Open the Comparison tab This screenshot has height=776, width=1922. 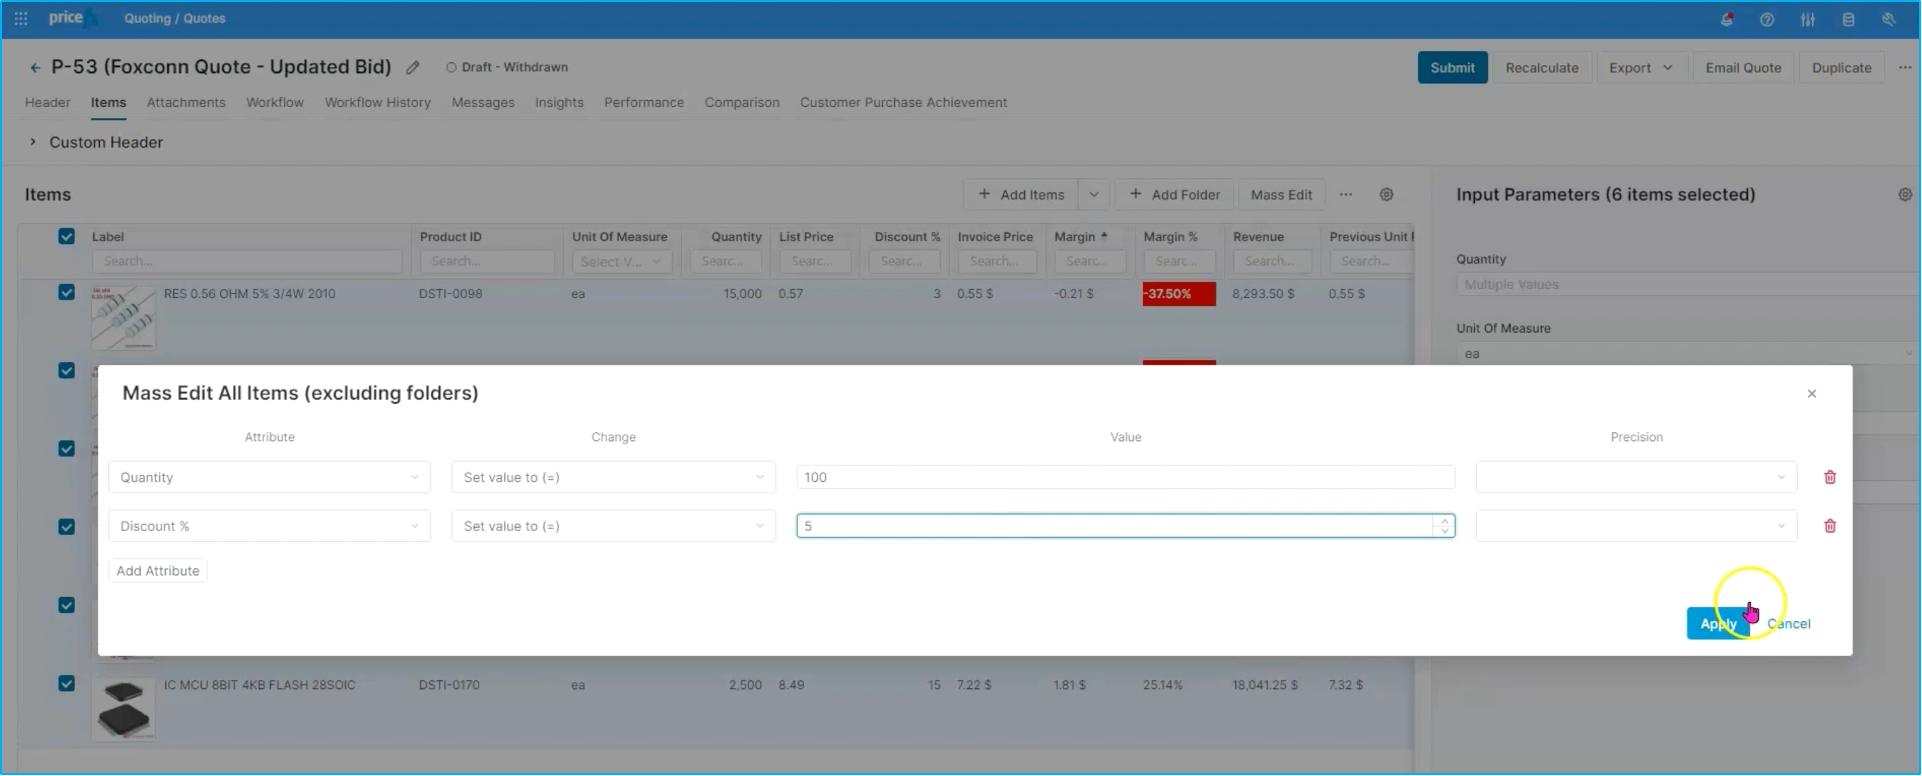tap(742, 102)
